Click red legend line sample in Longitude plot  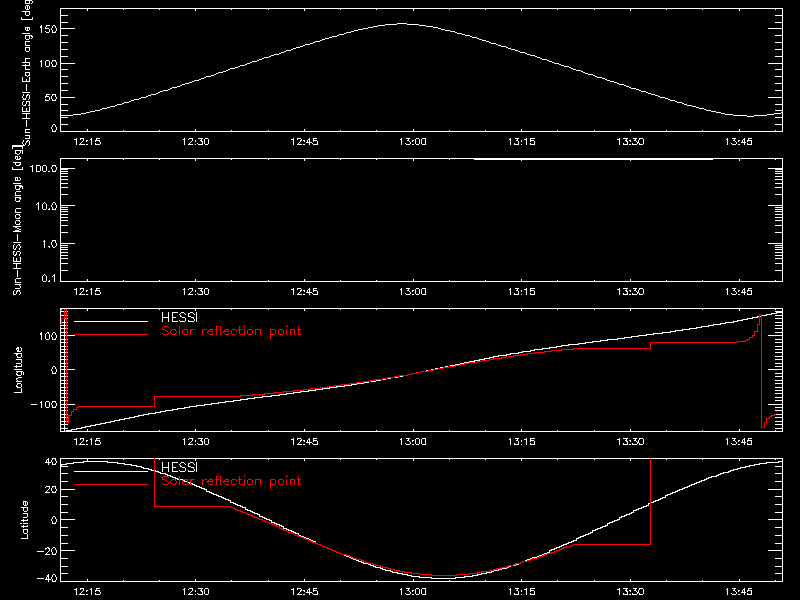pos(111,335)
